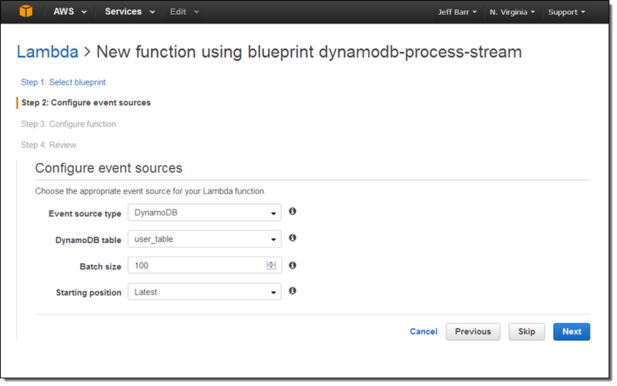Click the Batch size spinner arrows
The height and width of the screenshot is (386, 617).
(271, 265)
